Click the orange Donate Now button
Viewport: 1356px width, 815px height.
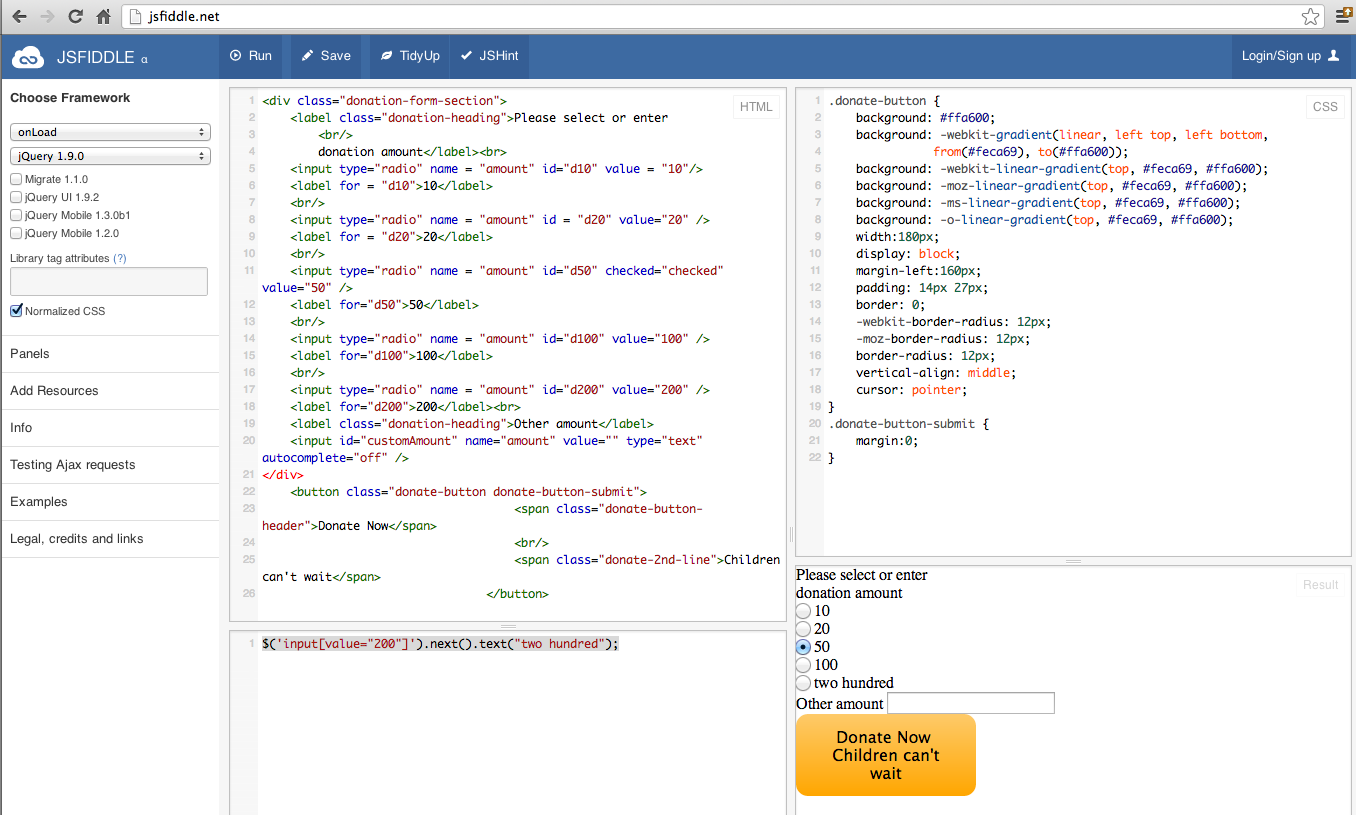pos(885,755)
